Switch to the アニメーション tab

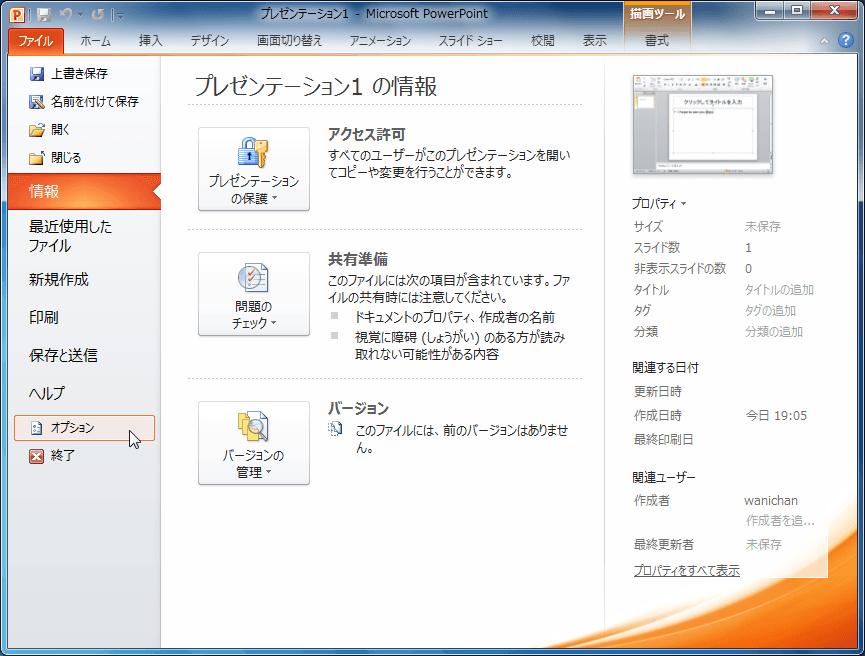point(380,41)
